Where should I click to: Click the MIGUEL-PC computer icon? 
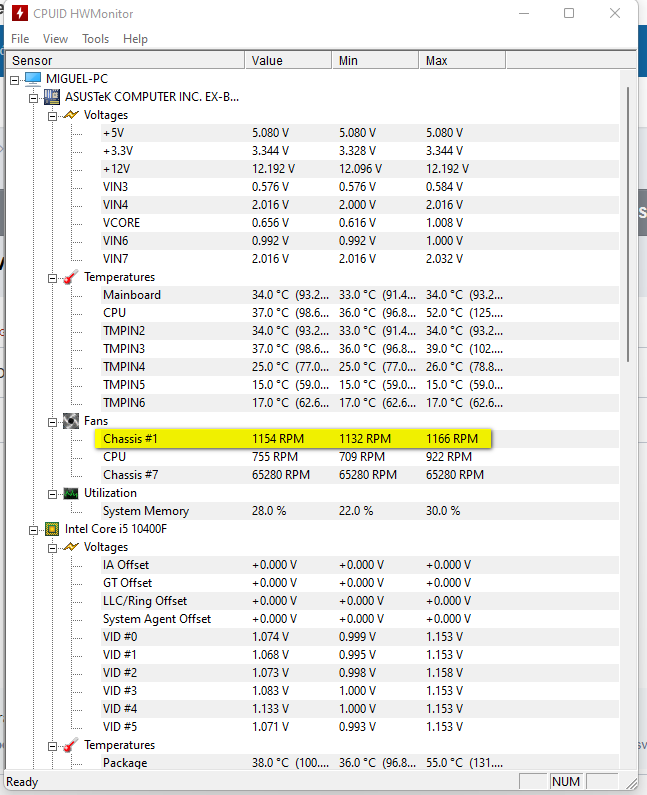pos(33,79)
